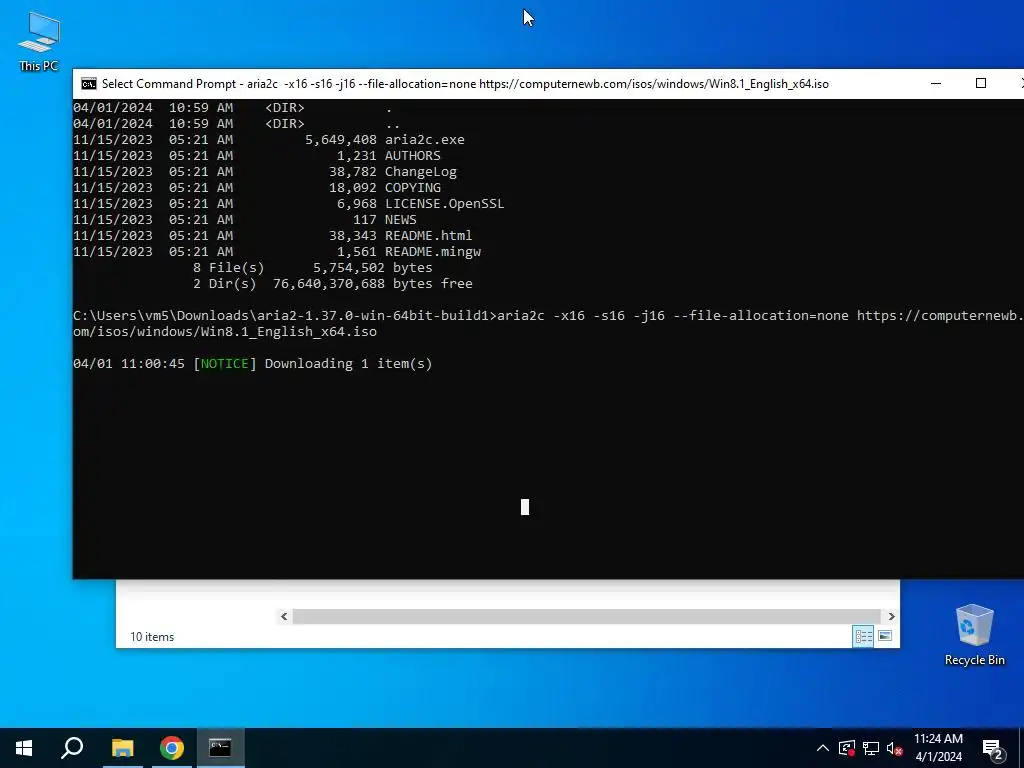1024x768 pixels.
Task: Click Explorer scrollbar right arrow
Action: click(x=891, y=616)
